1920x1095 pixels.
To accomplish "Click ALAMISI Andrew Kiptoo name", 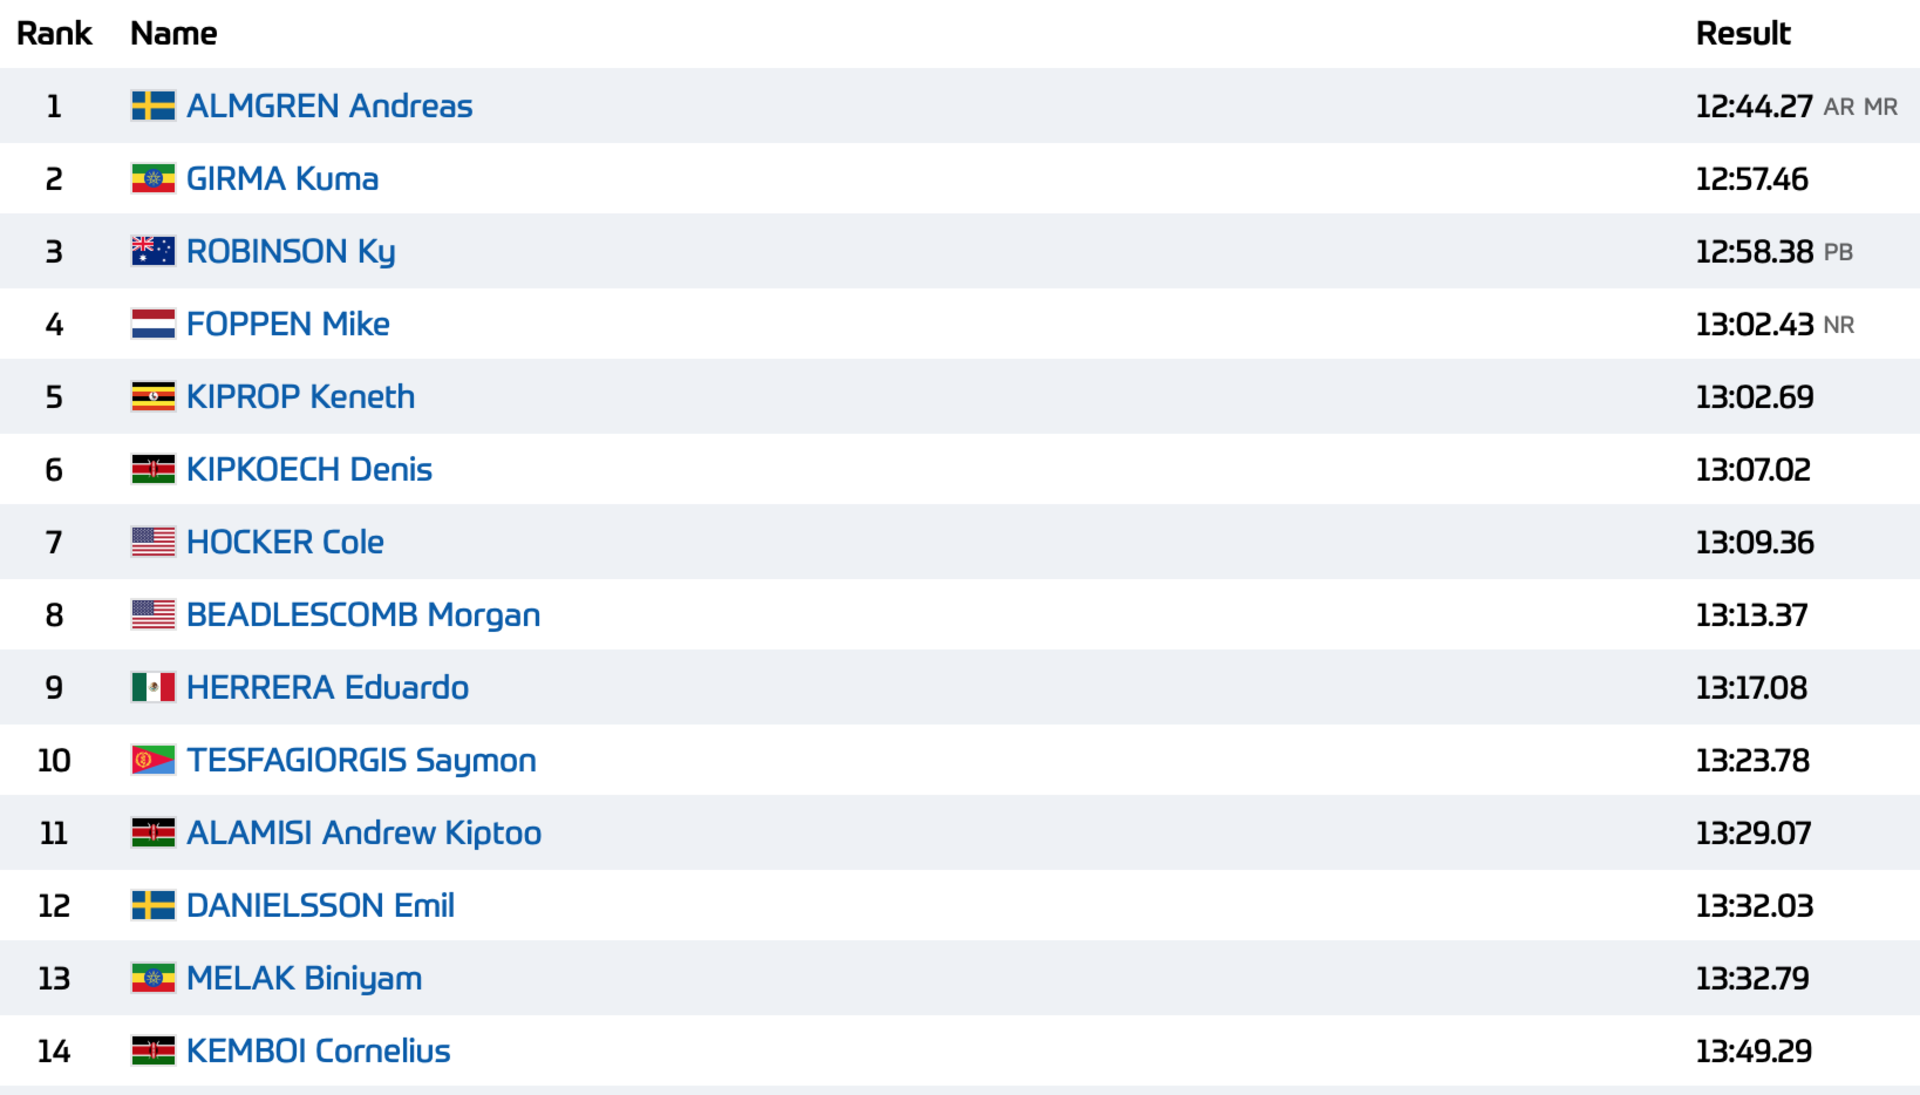I will pyautogui.click(x=364, y=833).
